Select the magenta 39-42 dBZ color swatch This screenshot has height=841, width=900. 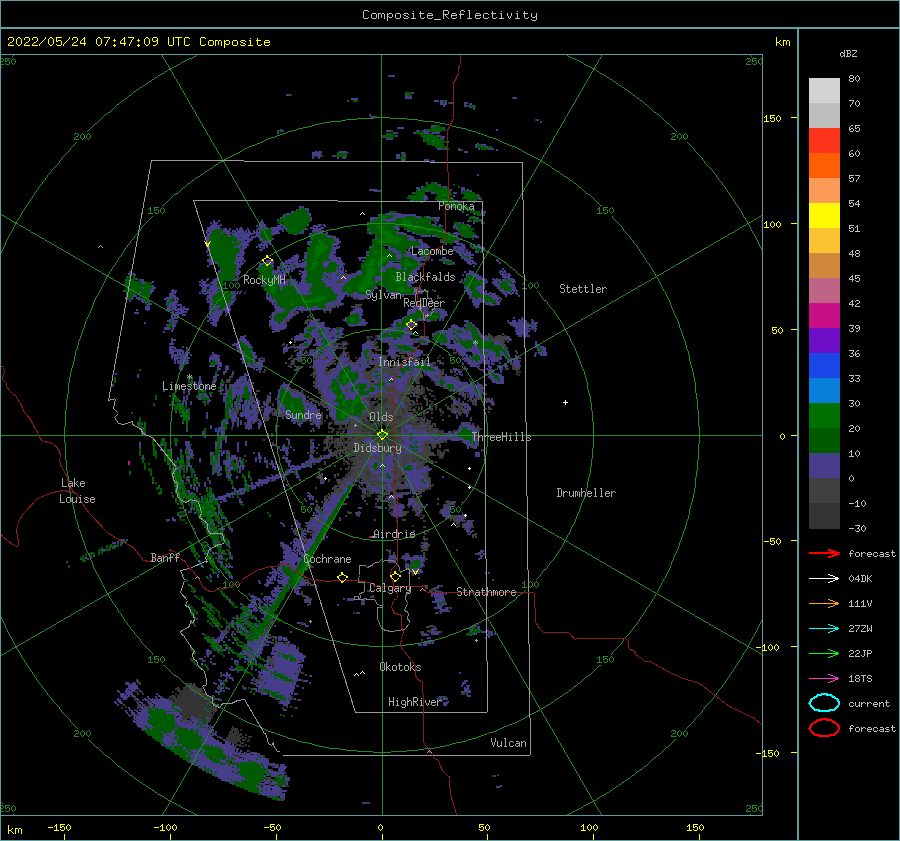click(x=824, y=316)
